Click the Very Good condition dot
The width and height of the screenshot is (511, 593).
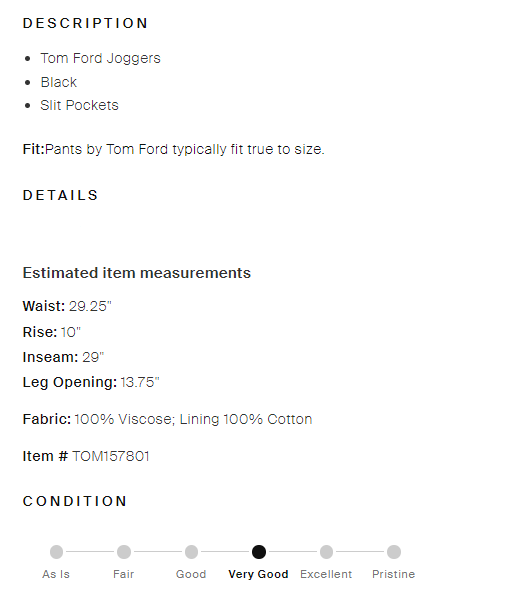point(259,552)
